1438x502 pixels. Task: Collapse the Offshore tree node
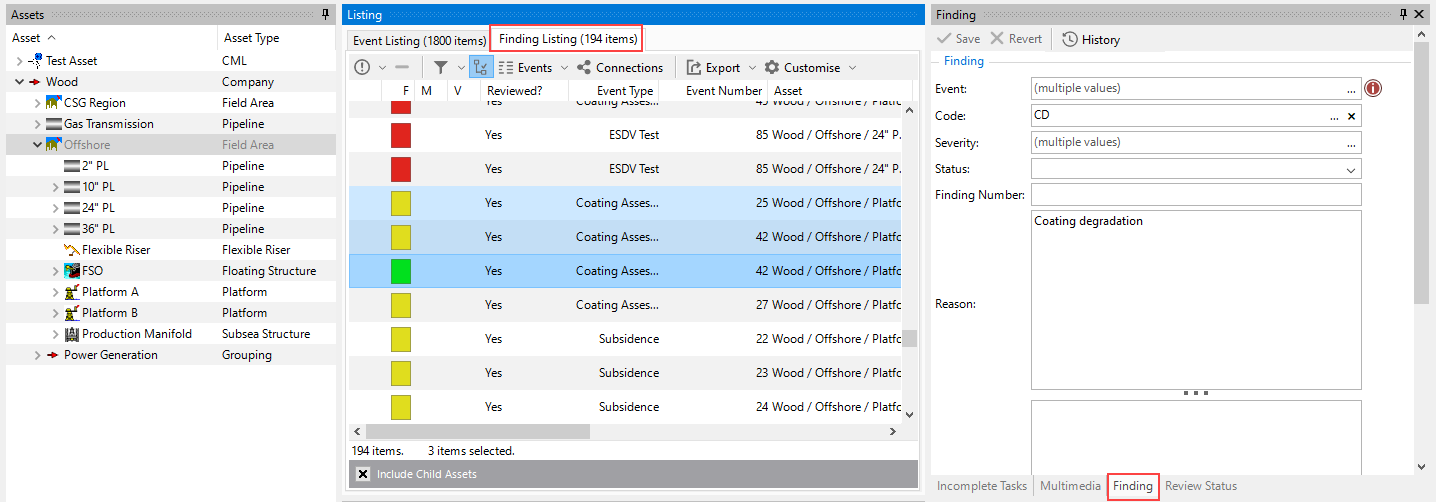[38, 145]
